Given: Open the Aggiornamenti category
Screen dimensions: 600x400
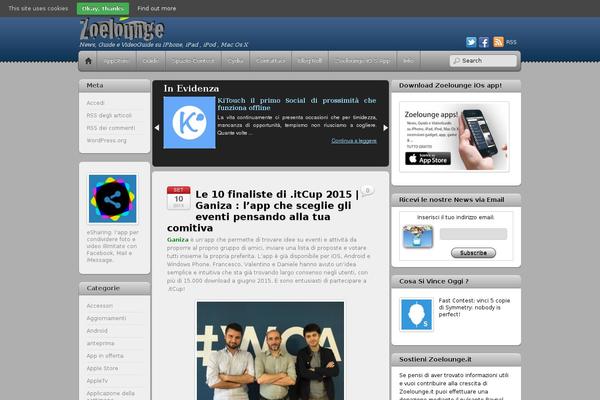Looking at the screenshot, I should (106, 318).
